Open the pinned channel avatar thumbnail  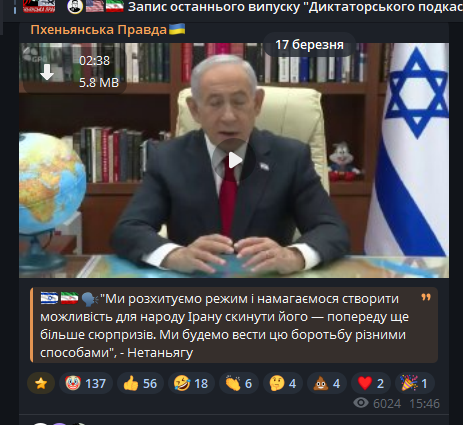[39, 6]
